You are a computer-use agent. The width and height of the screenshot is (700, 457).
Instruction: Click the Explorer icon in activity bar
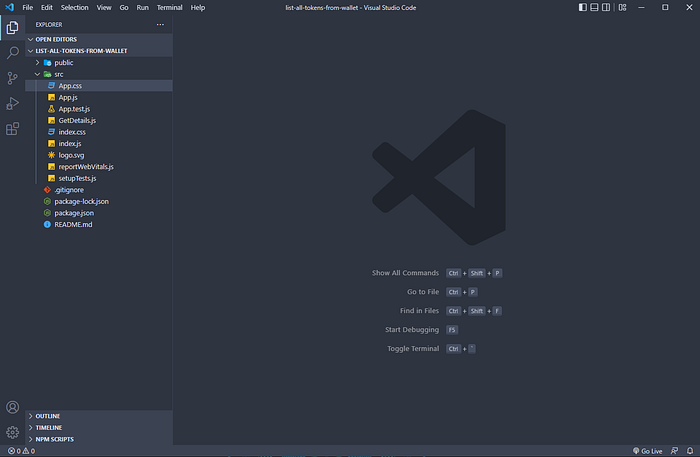point(12,27)
